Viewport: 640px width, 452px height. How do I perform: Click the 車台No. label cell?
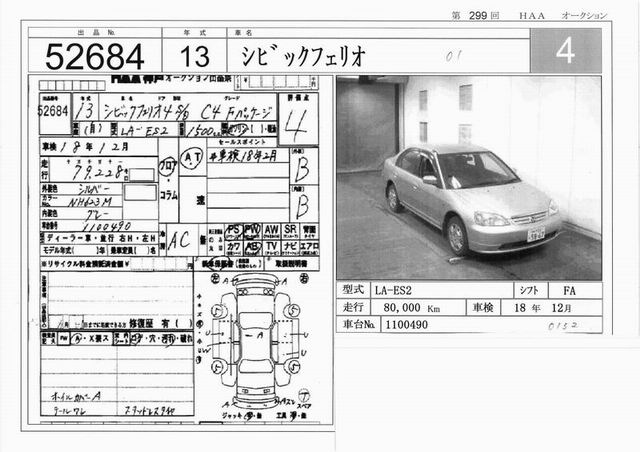click(358, 324)
